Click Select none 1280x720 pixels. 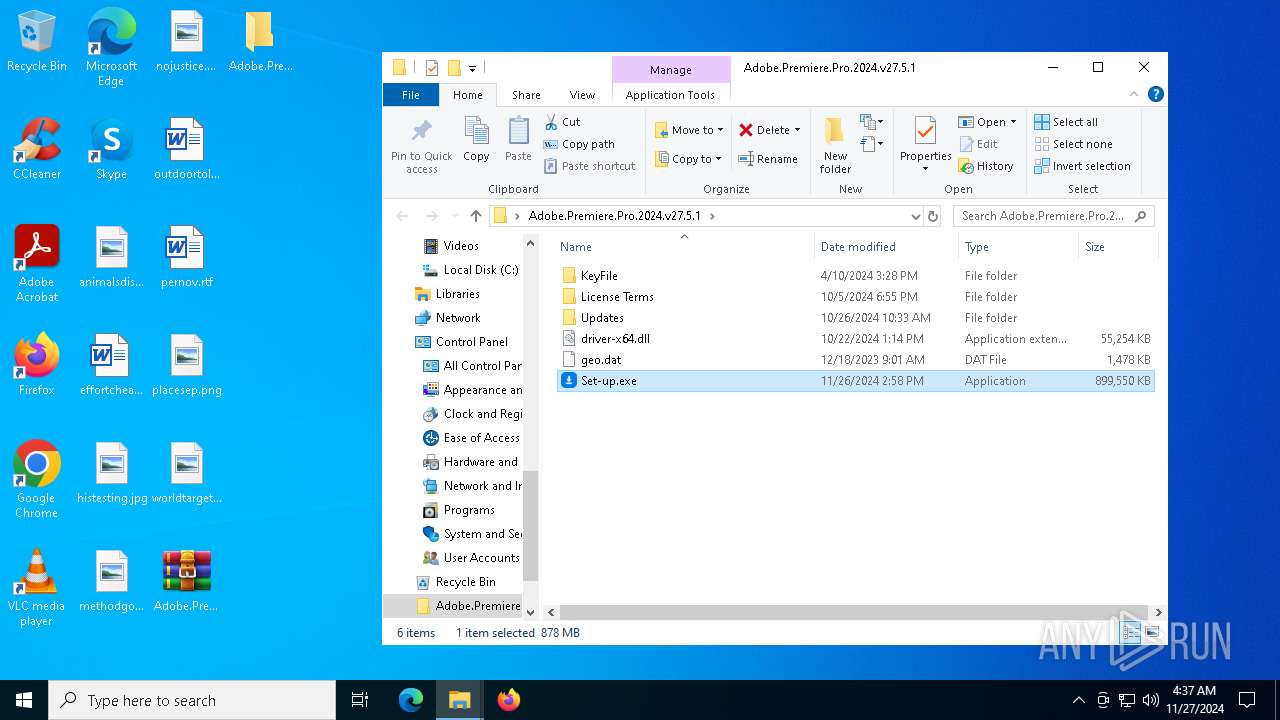tap(1073, 144)
